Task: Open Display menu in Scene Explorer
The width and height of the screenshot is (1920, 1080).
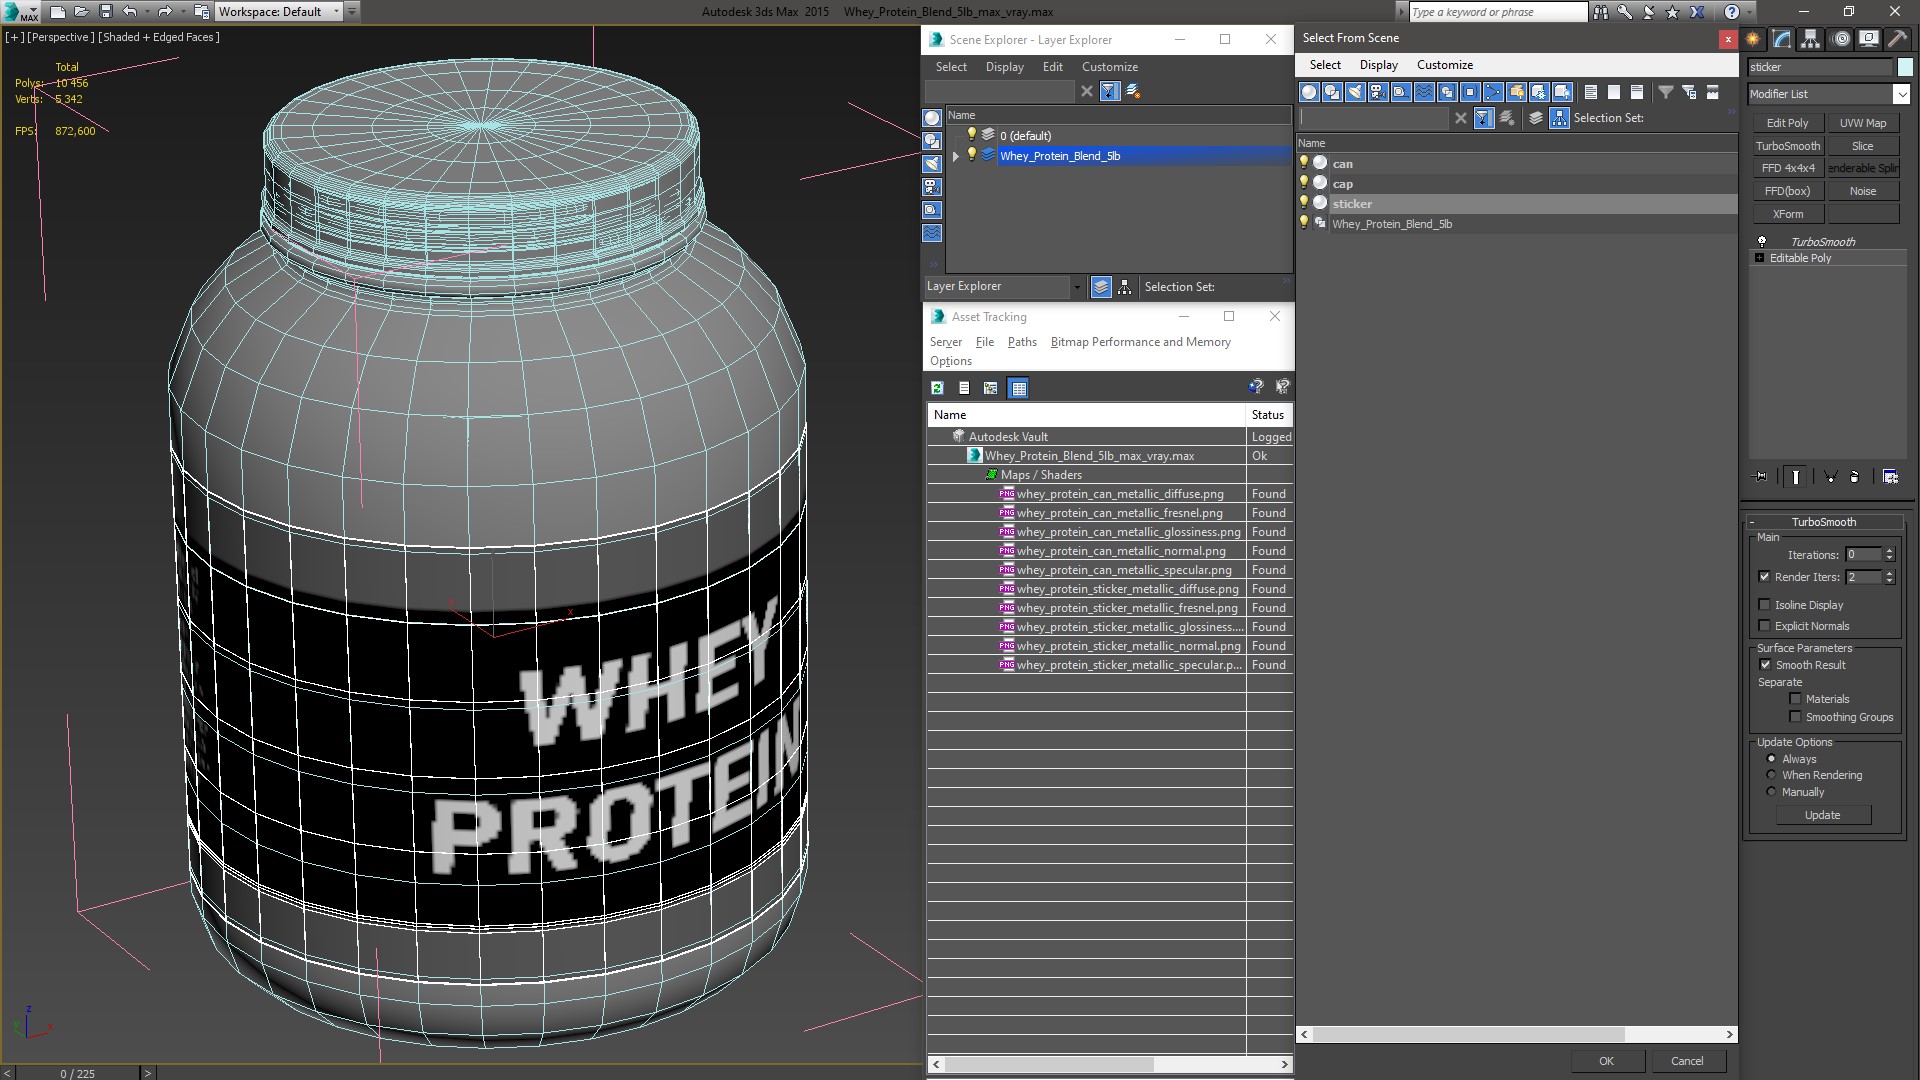Action: coord(1004,67)
